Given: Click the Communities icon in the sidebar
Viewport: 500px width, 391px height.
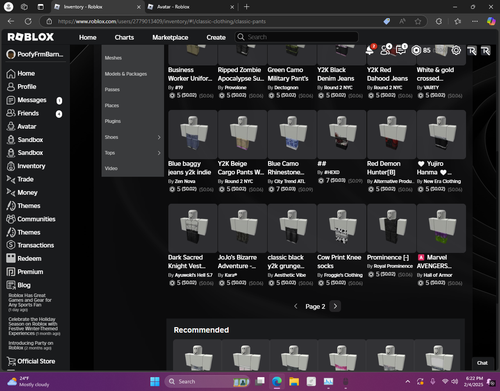Looking at the screenshot, I should pyautogui.click(x=11, y=219).
